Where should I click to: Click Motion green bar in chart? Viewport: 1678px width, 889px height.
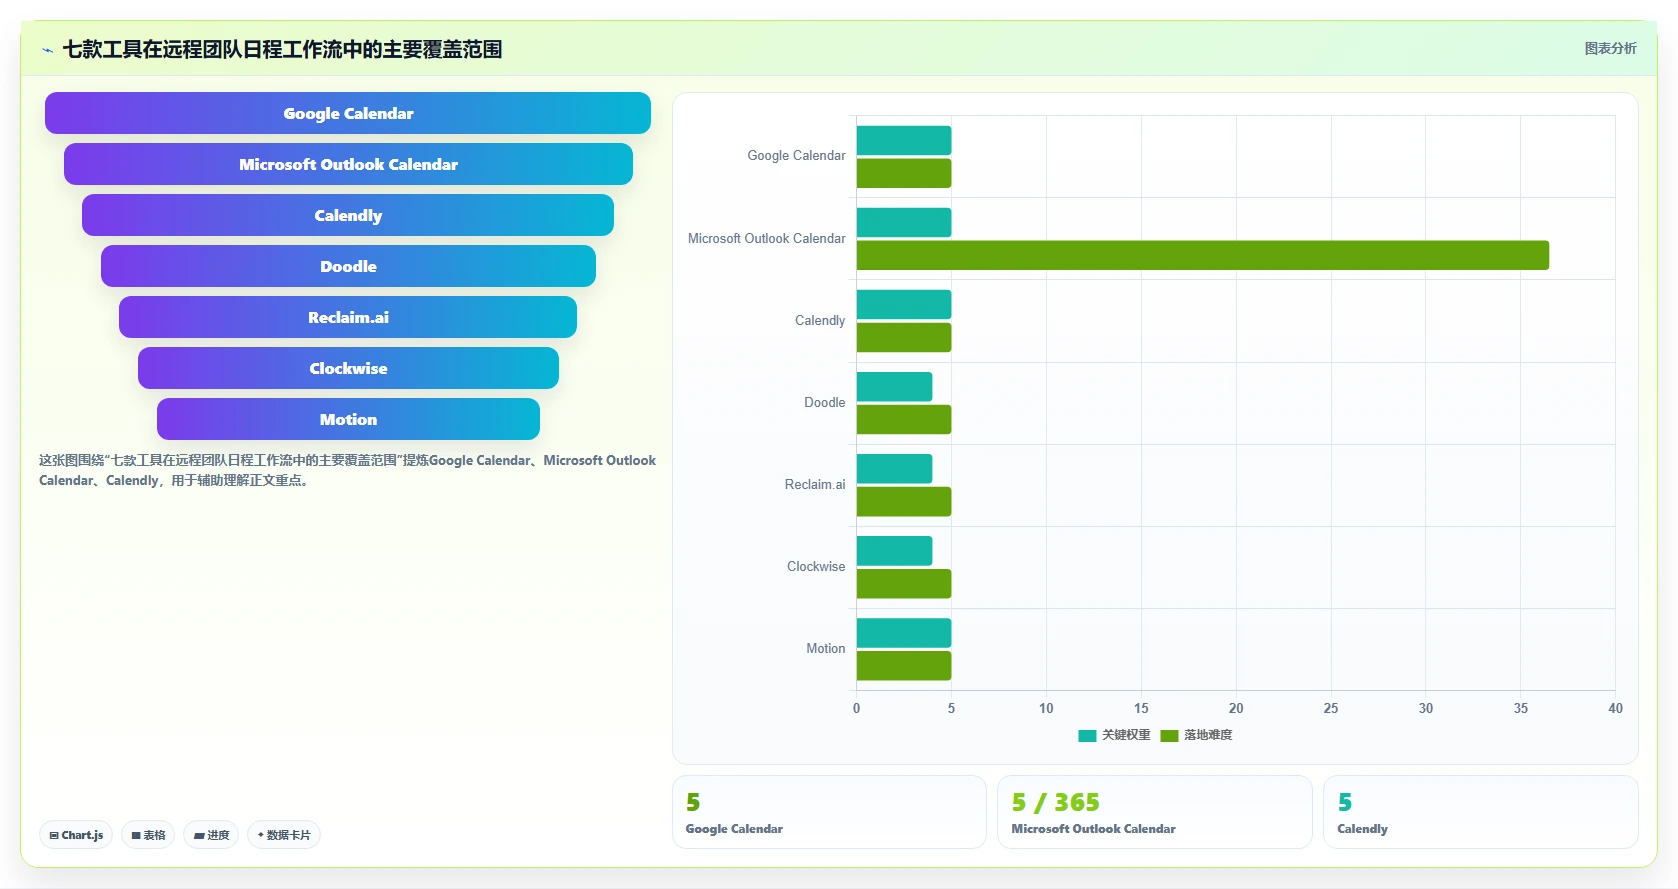(x=904, y=666)
